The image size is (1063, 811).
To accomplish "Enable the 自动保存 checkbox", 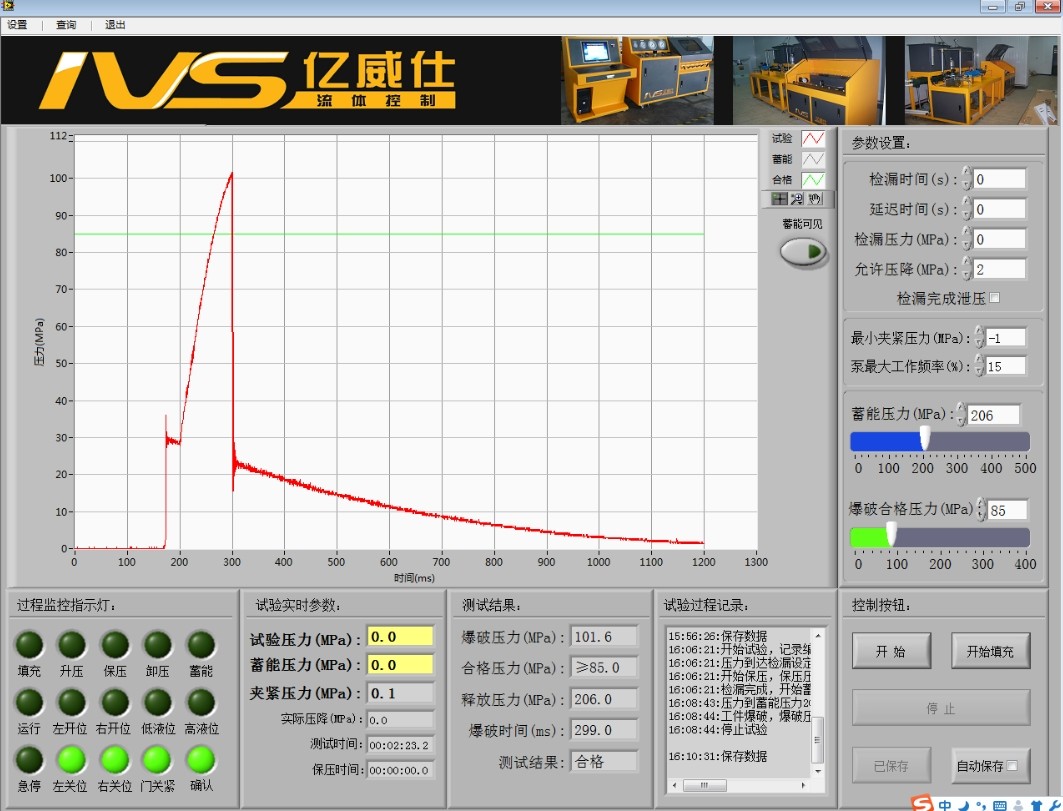I will [x=1012, y=766].
